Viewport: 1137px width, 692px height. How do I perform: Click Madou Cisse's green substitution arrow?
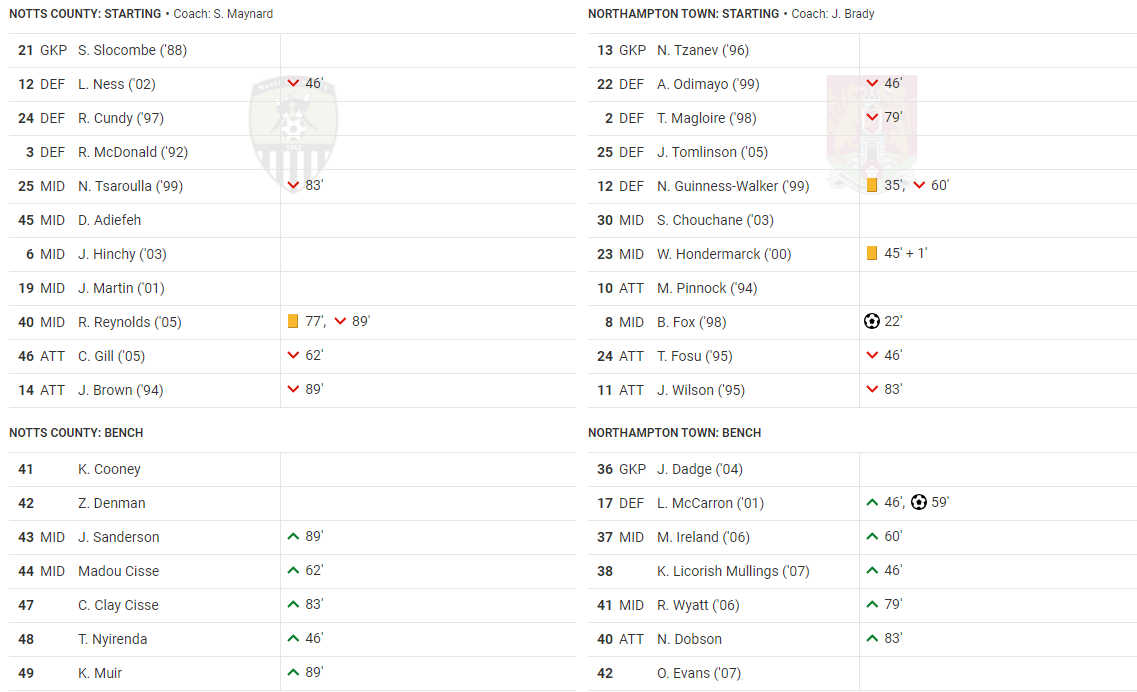pos(293,571)
